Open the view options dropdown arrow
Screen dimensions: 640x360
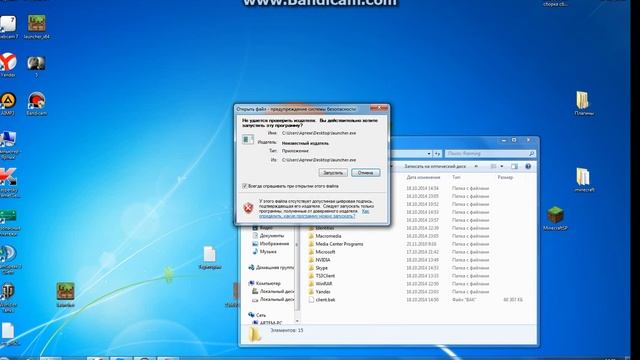click(x=502, y=166)
